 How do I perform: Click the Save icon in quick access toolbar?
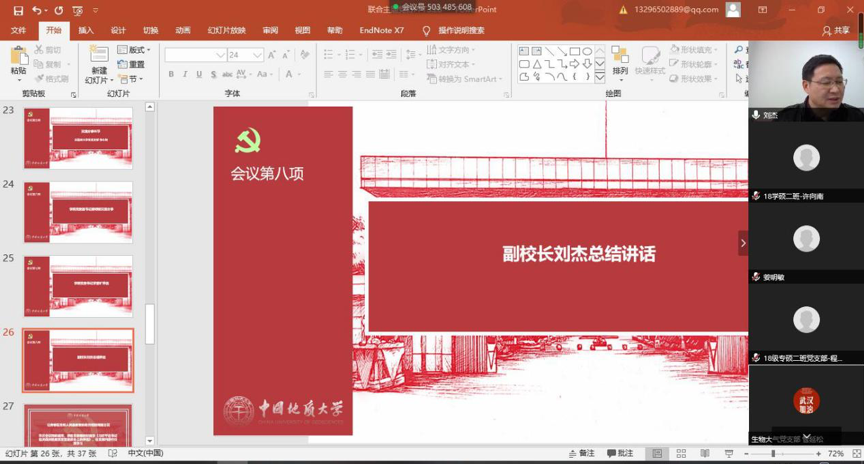click(18, 10)
